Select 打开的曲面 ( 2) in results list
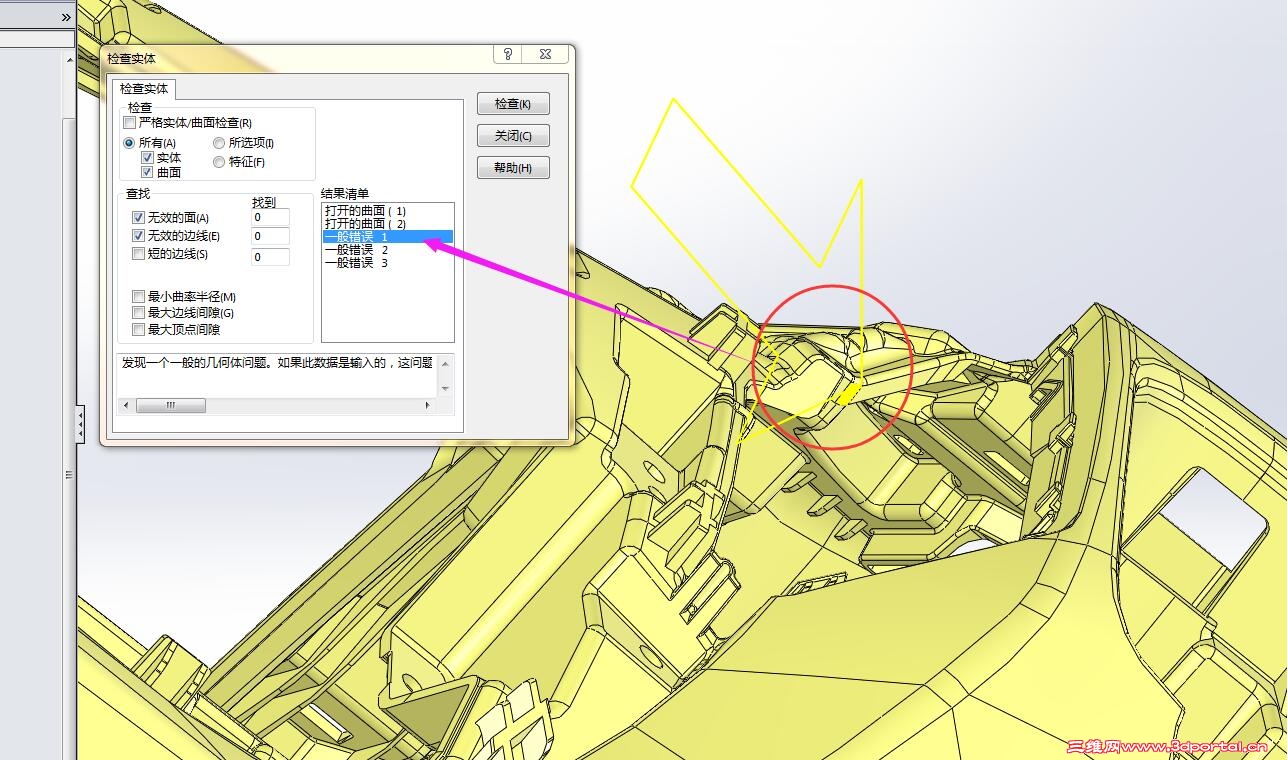Viewport: 1287px width, 760px height. [x=388, y=224]
